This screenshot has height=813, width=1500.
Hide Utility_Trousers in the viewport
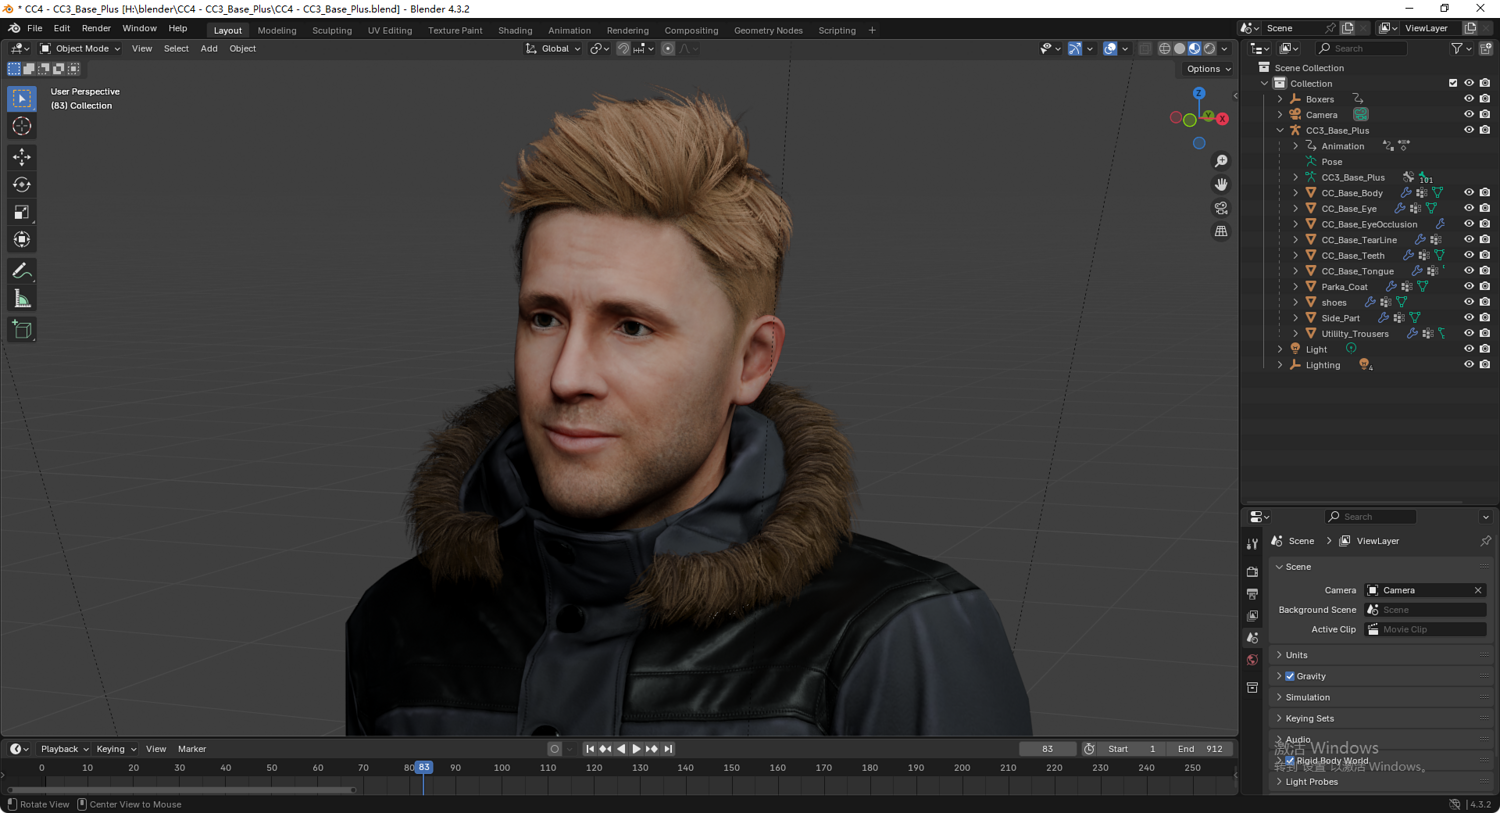point(1469,334)
